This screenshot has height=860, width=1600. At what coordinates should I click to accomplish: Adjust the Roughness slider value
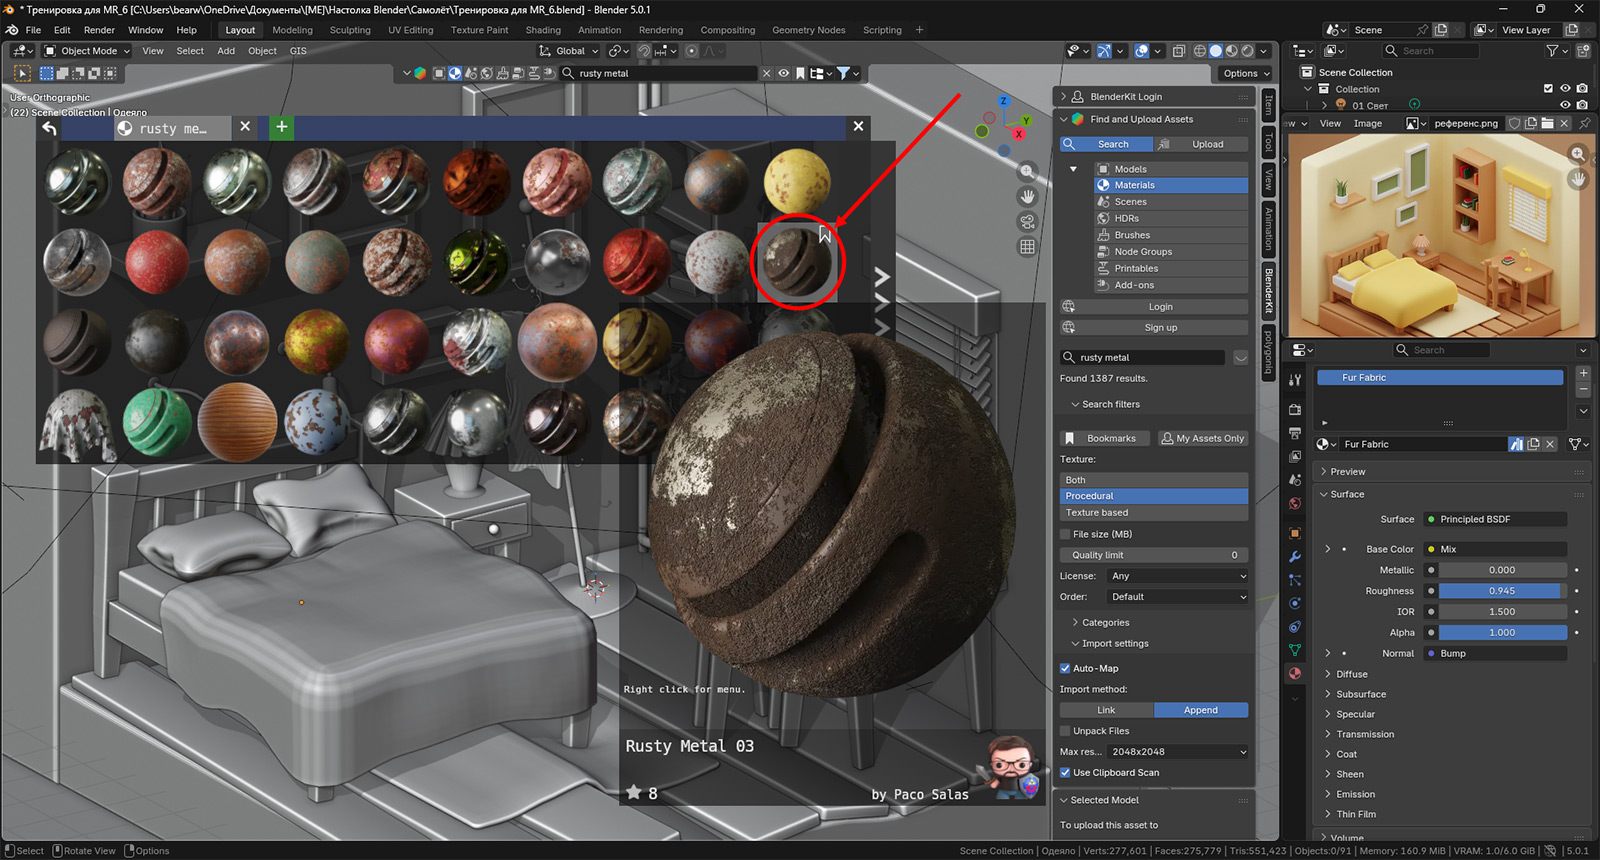[1501, 591]
